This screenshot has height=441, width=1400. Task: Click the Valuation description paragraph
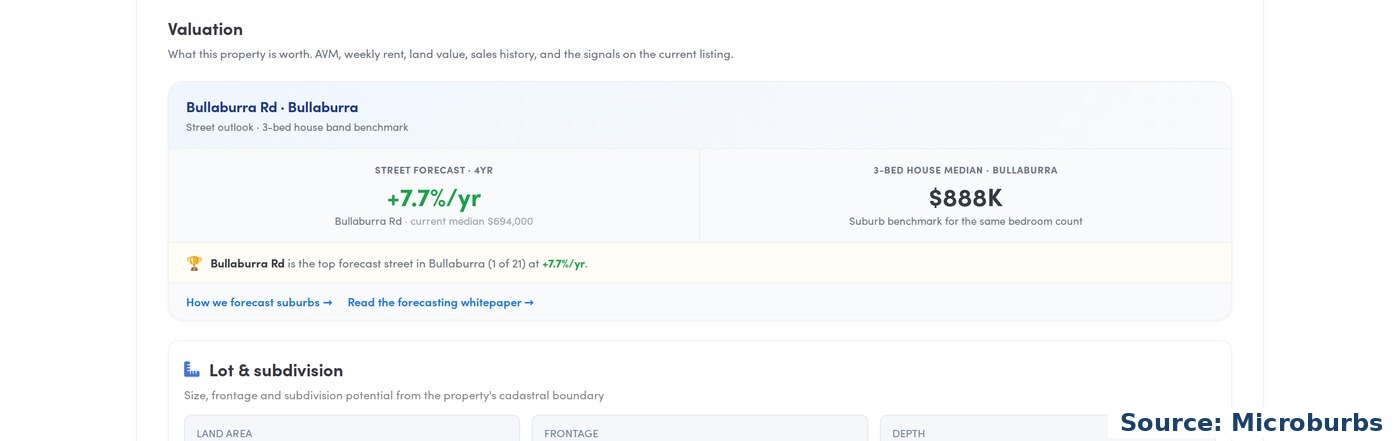click(450, 54)
